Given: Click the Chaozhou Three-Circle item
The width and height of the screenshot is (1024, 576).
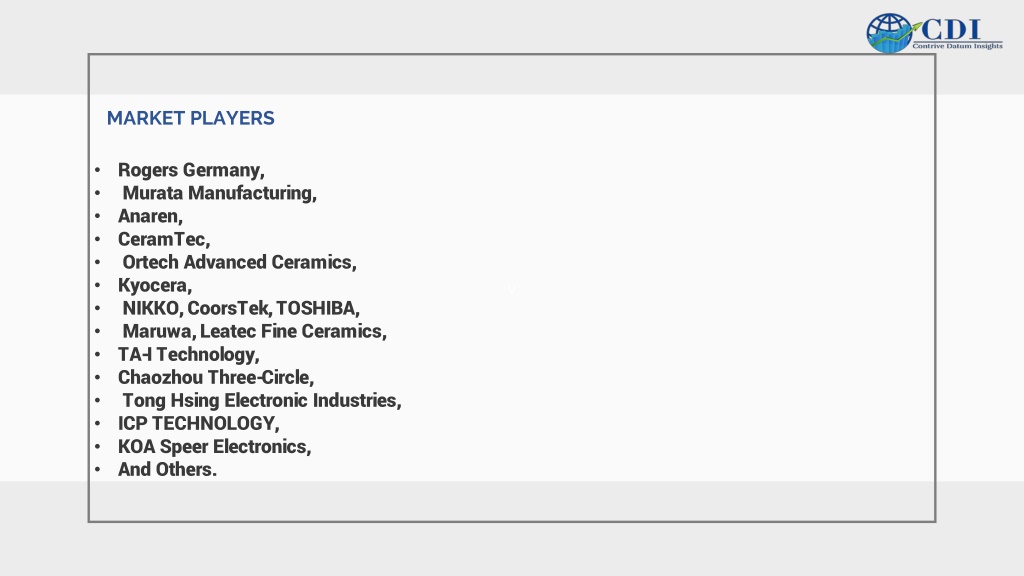Looking at the screenshot, I should [216, 377].
